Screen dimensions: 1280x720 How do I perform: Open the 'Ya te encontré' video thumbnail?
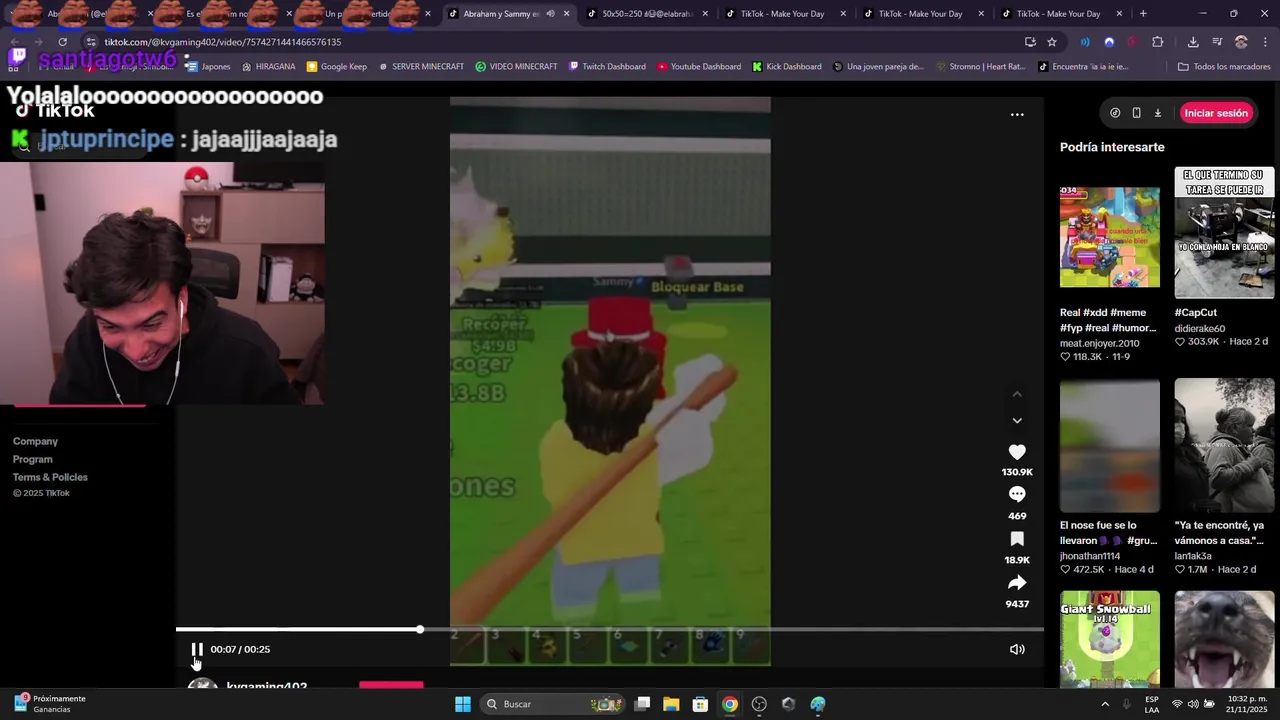(x=1224, y=445)
